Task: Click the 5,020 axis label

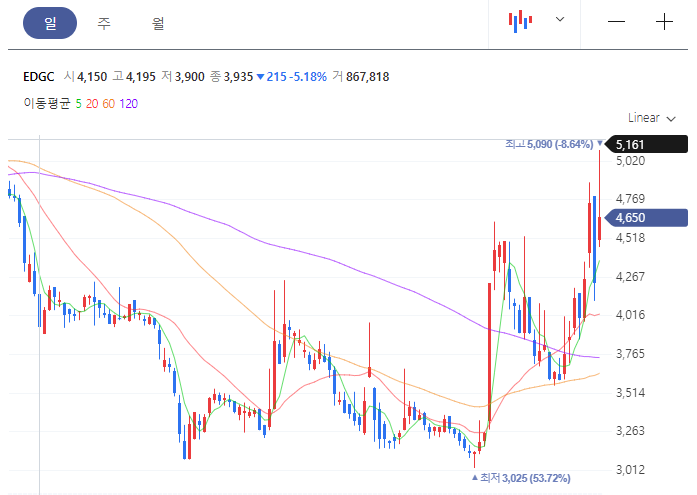Action: 630,160
